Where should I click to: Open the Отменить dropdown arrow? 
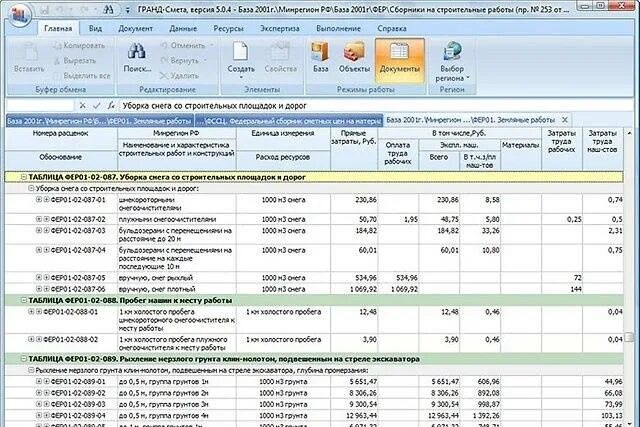[x=212, y=45]
